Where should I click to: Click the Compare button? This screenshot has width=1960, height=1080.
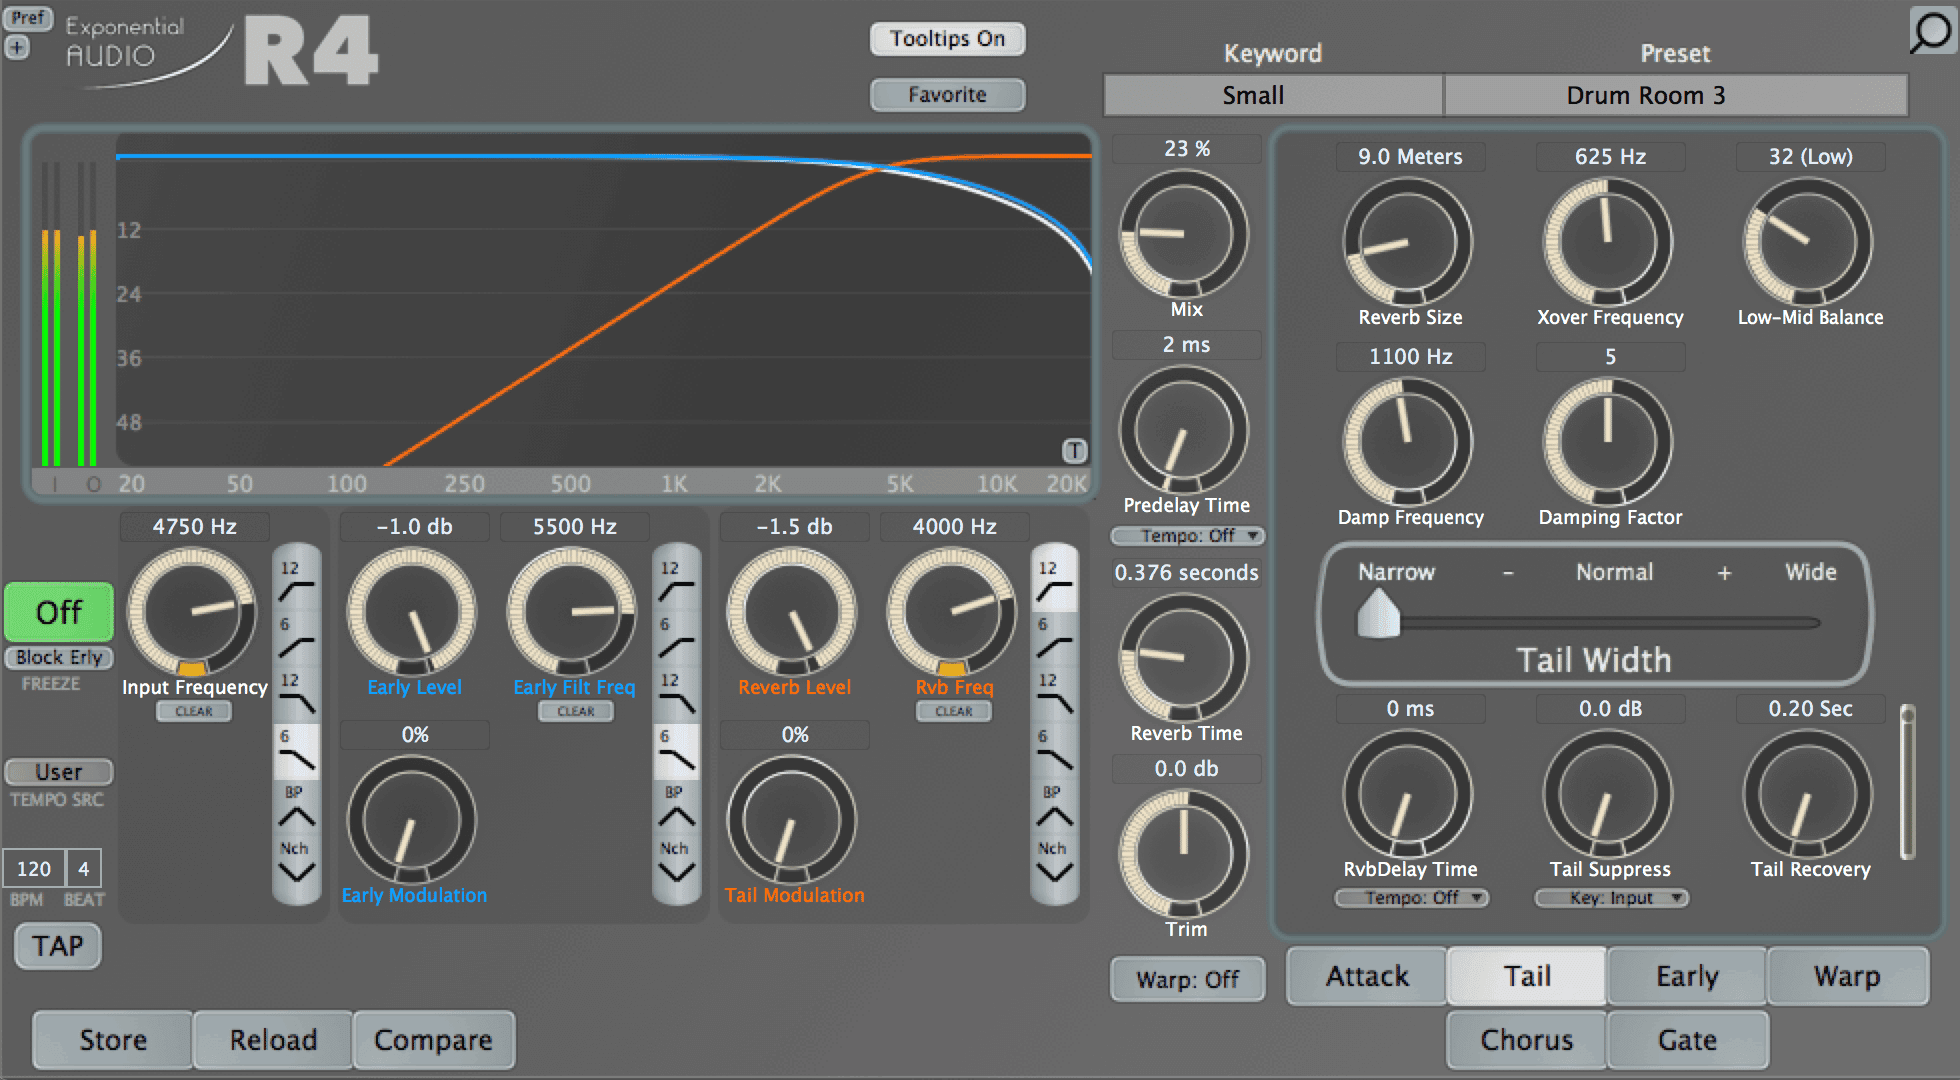pyautogui.click(x=433, y=1040)
